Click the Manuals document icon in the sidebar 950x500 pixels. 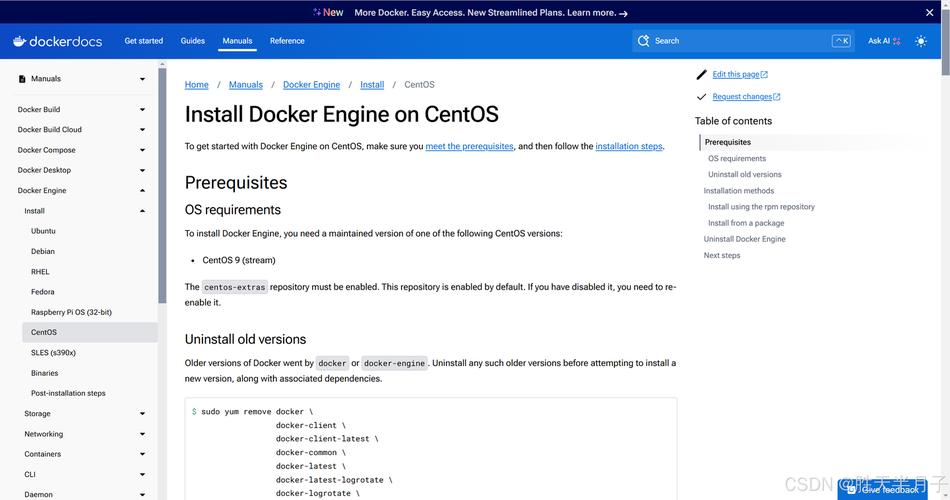22,79
